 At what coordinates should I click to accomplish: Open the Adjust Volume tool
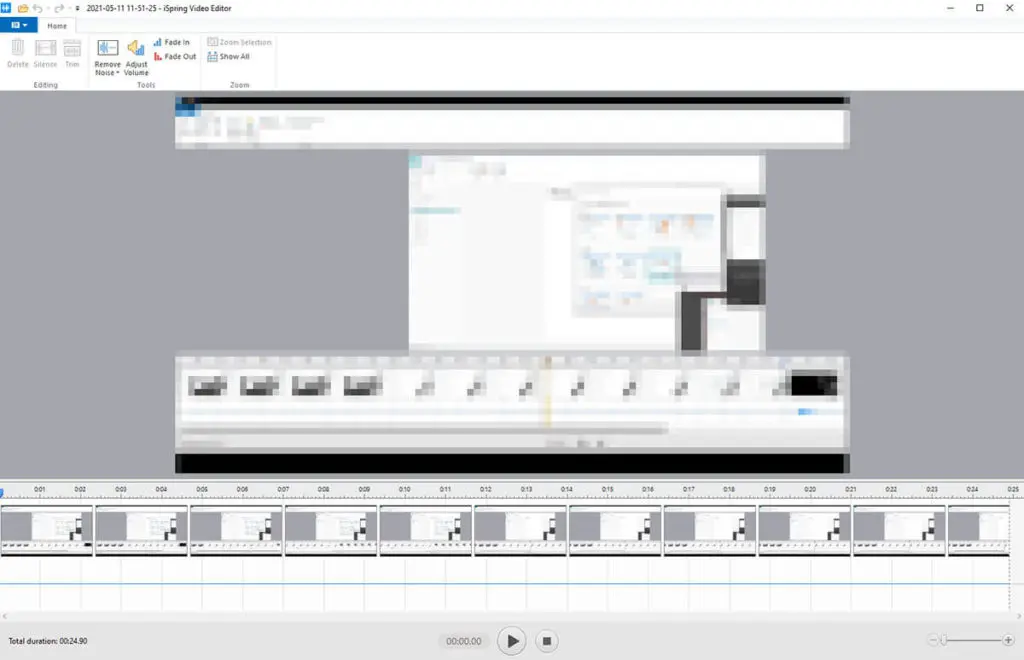pos(136,57)
